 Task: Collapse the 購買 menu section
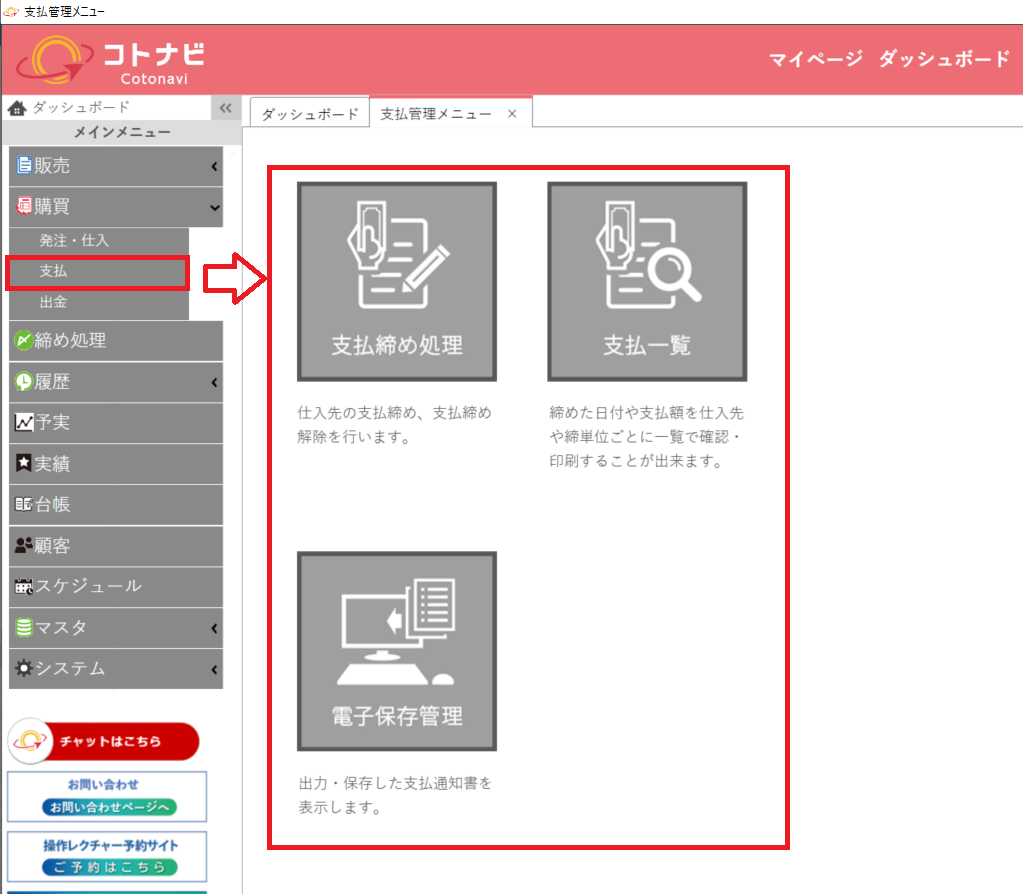click(x=115, y=207)
